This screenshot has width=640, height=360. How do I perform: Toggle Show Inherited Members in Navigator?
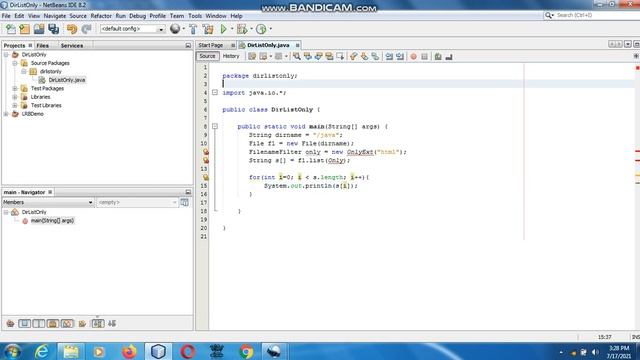point(10,324)
